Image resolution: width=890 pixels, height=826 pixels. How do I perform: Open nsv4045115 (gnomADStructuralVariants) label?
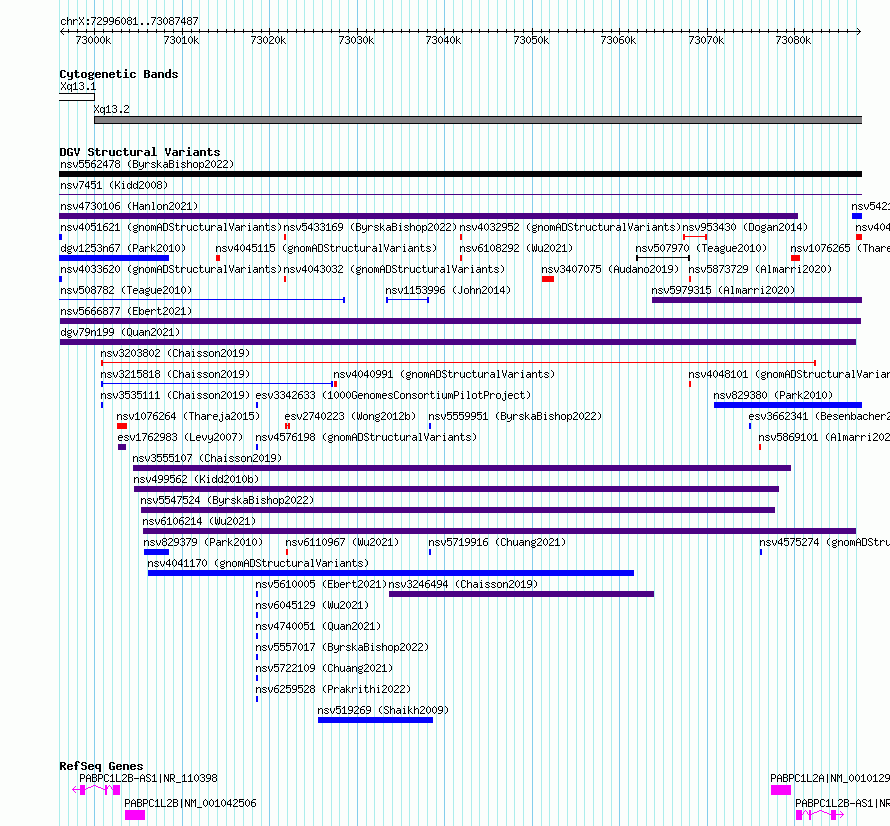[x=326, y=248]
